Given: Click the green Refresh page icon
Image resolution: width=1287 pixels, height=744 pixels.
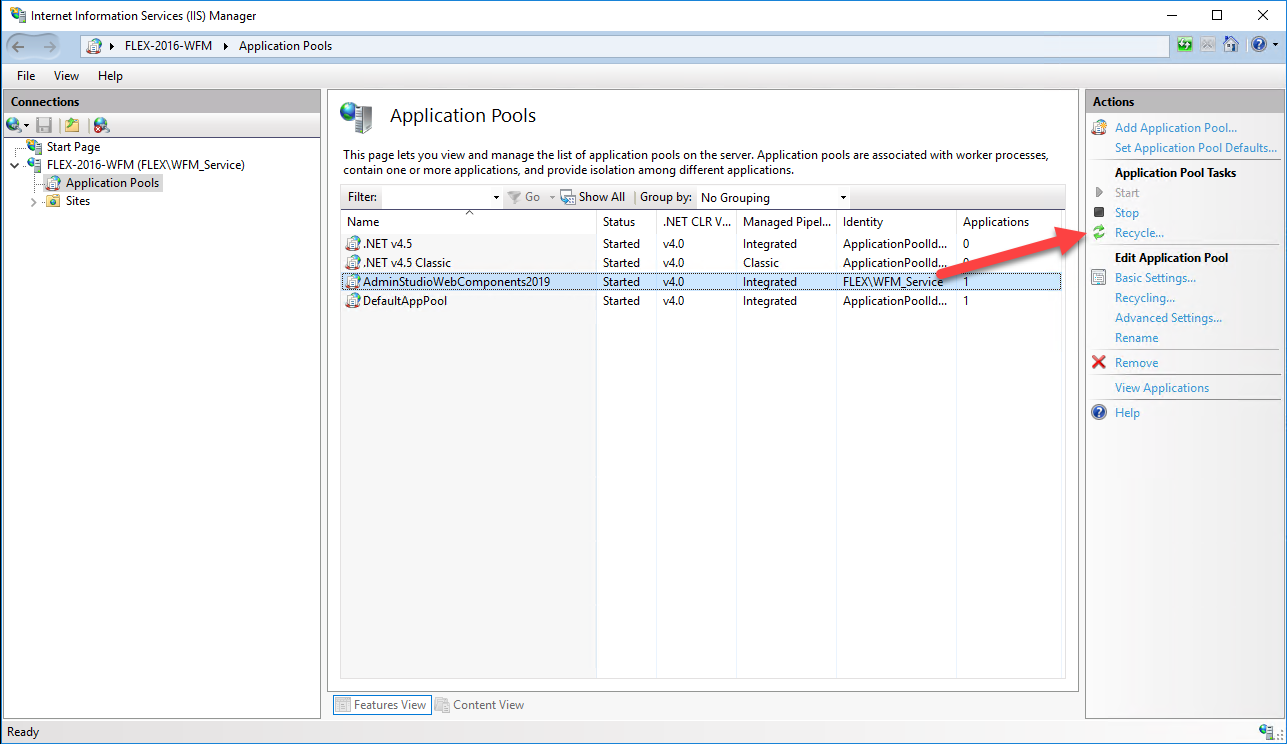Looking at the screenshot, I should tap(1185, 45).
